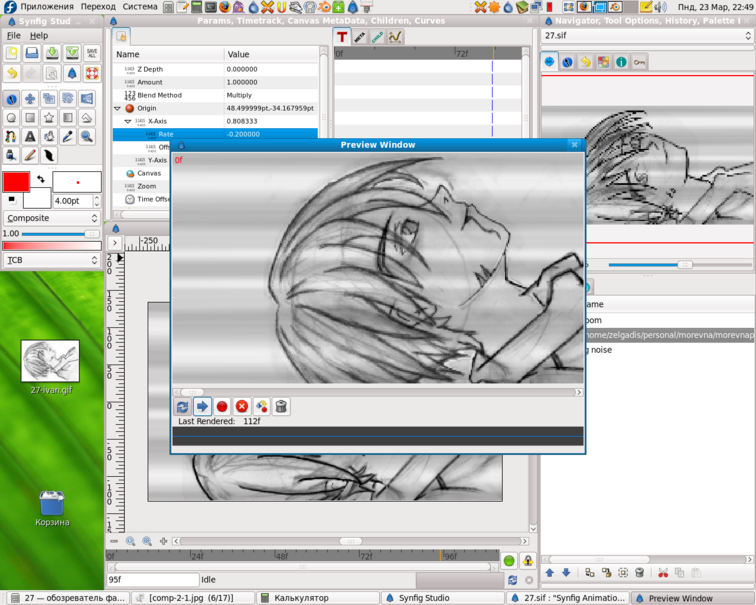Select the Mirror tool
The height and width of the screenshot is (605, 756).
pyautogui.click(x=86, y=99)
